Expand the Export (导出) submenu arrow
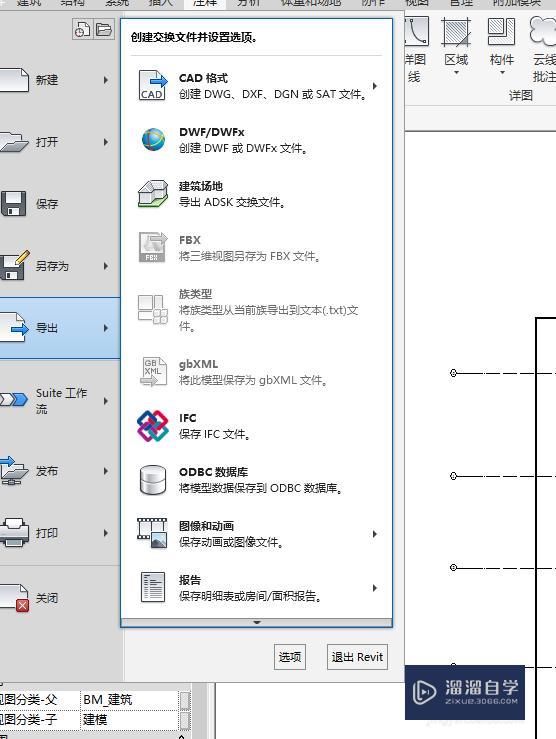This screenshot has width=556, height=739. coord(106,328)
